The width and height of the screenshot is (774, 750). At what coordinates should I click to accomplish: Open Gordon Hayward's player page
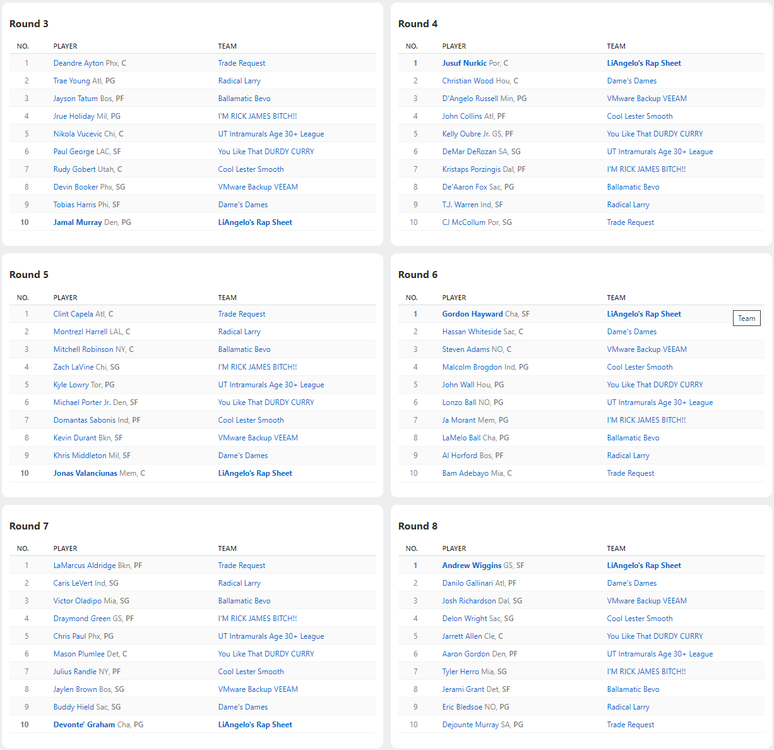(470, 314)
